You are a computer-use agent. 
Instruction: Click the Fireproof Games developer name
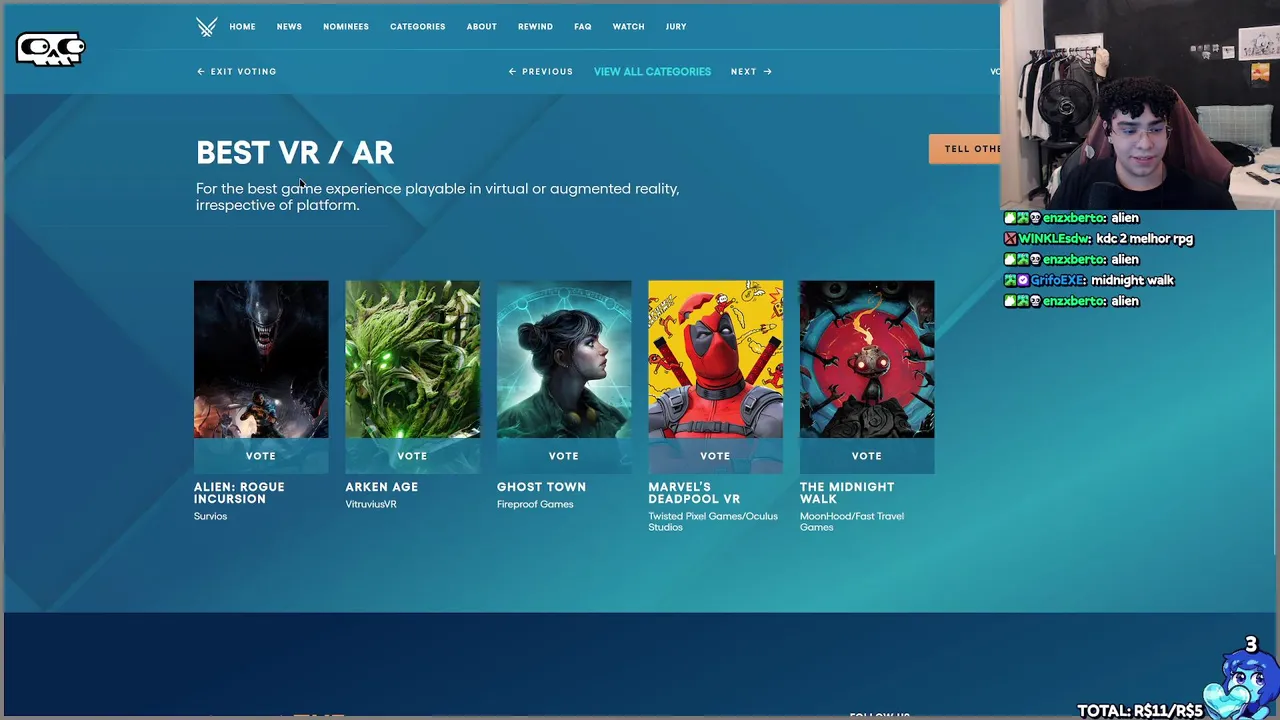click(x=535, y=504)
